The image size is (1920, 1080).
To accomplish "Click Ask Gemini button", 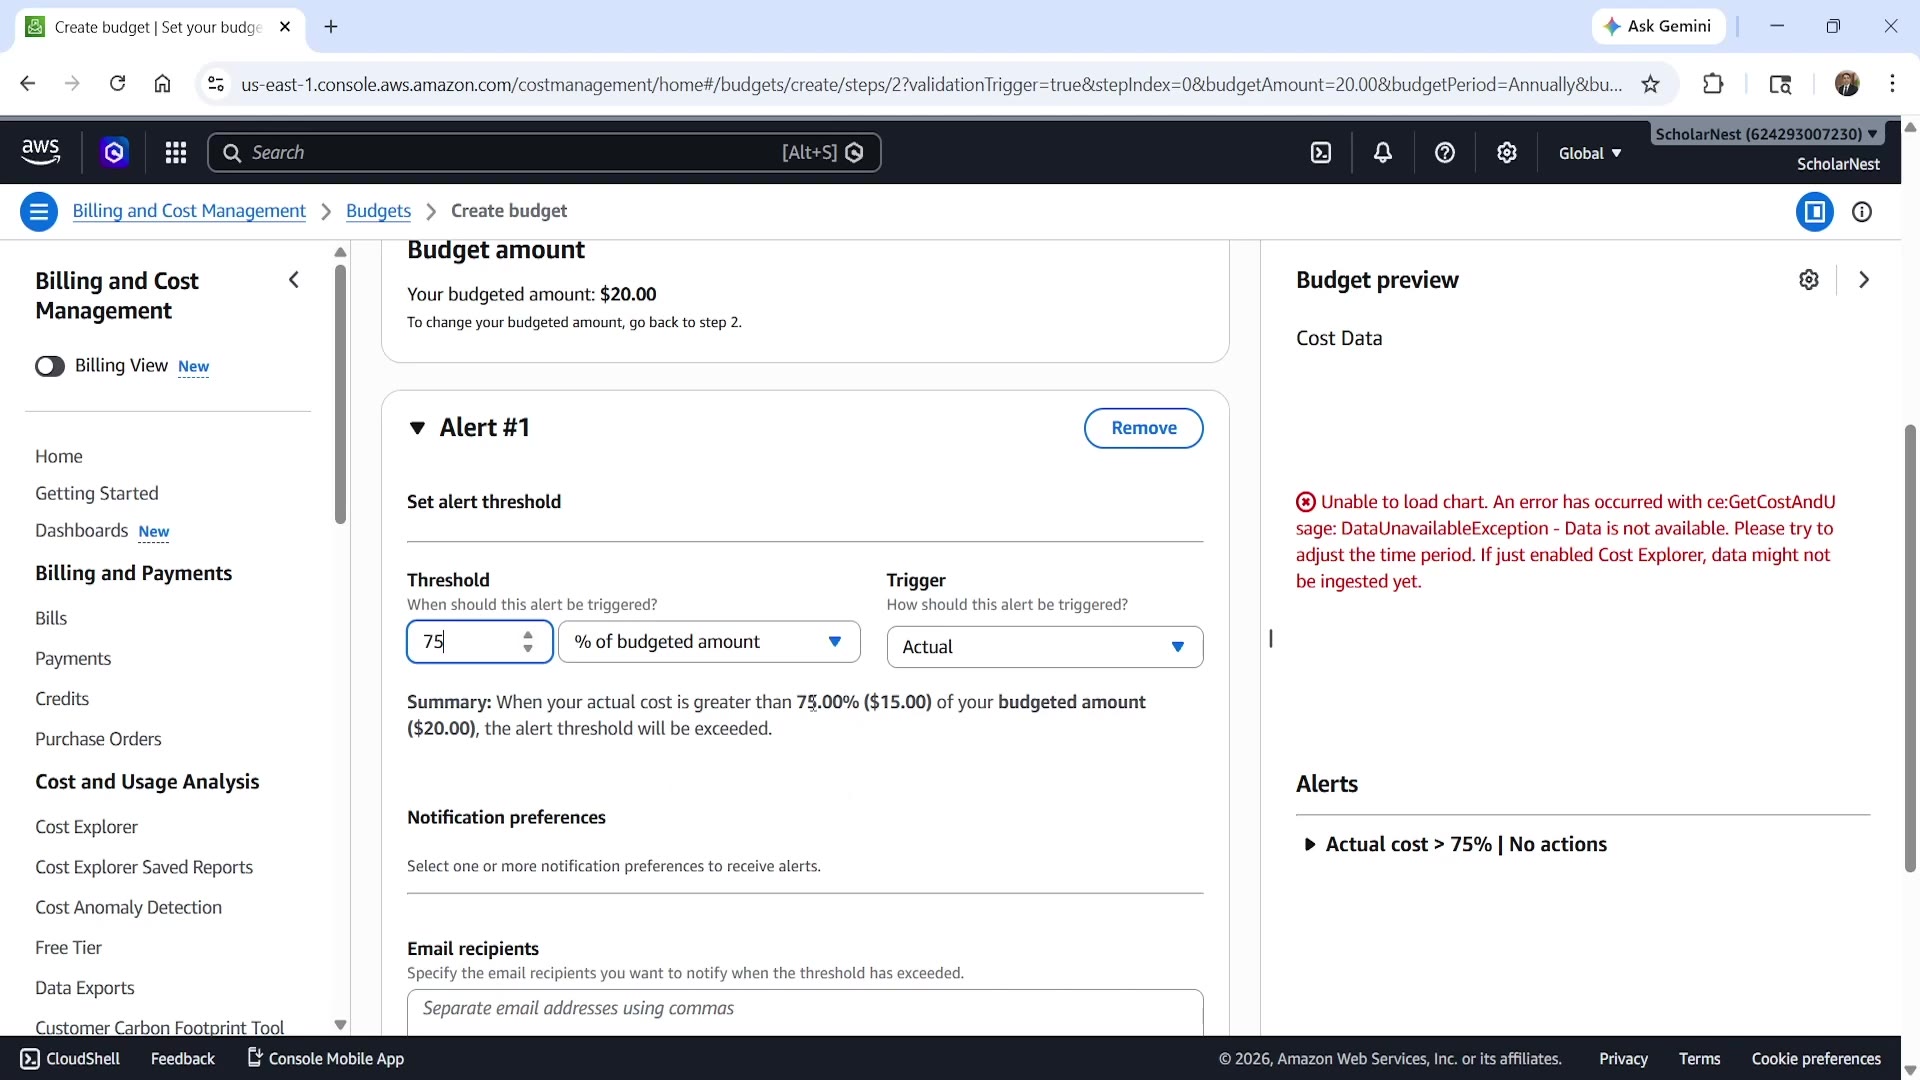I will [1659, 27].
